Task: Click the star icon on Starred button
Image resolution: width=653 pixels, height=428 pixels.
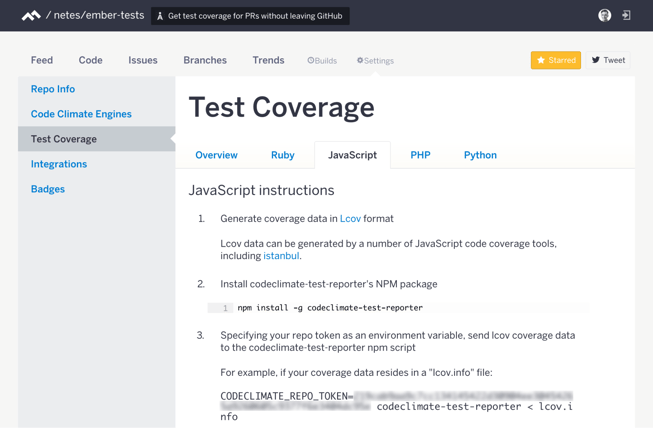Action: pyautogui.click(x=541, y=61)
